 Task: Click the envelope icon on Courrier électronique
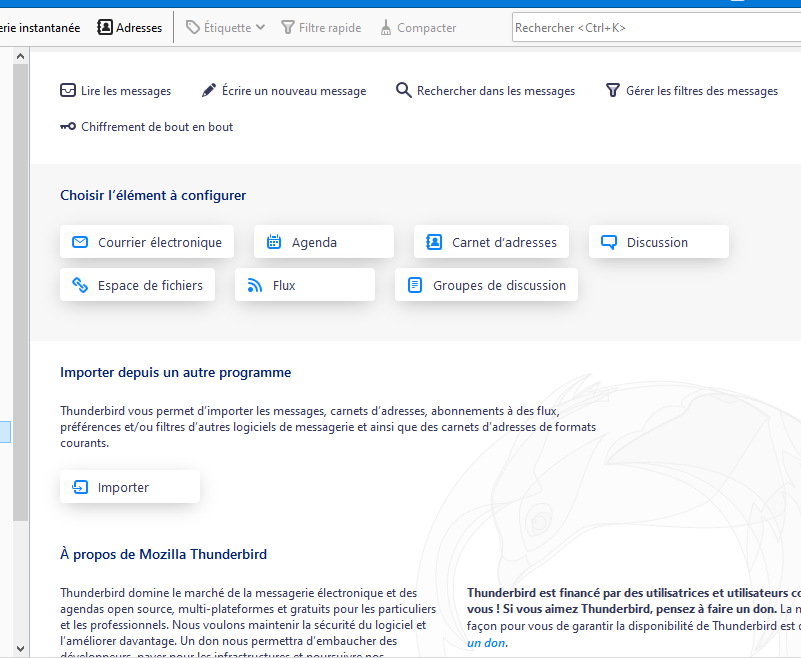coord(80,242)
